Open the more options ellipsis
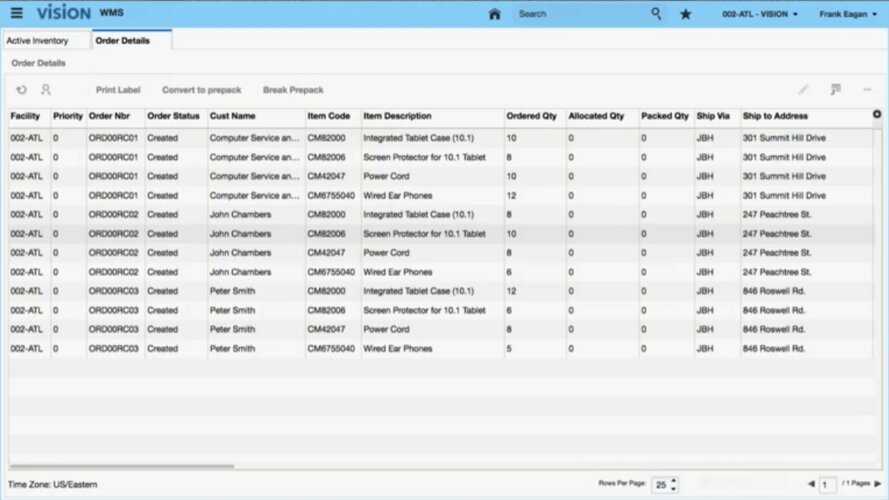The height and width of the screenshot is (500, 889). (867, 90)
